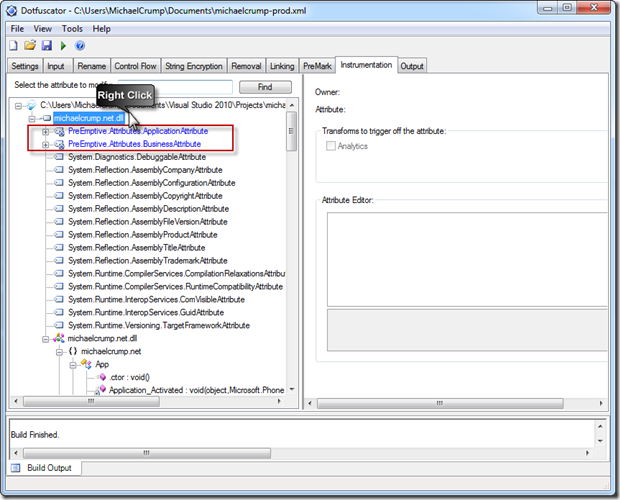Click the tree's horizontal scrollbar thumb
The width and height of the screenshot is (620, 500).
pos(91,402)
